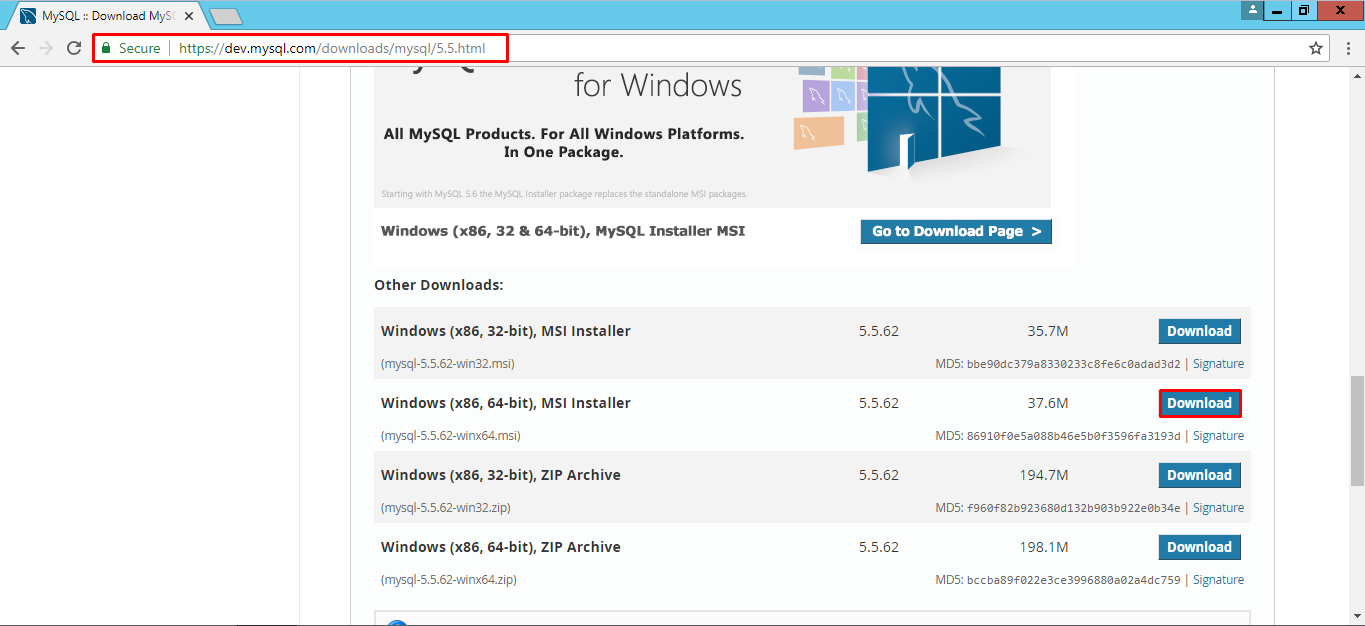Close the MySQL Download tab
Image resolution: width=1365 pixels, height=626 pixels.
[x=189, y=16]
